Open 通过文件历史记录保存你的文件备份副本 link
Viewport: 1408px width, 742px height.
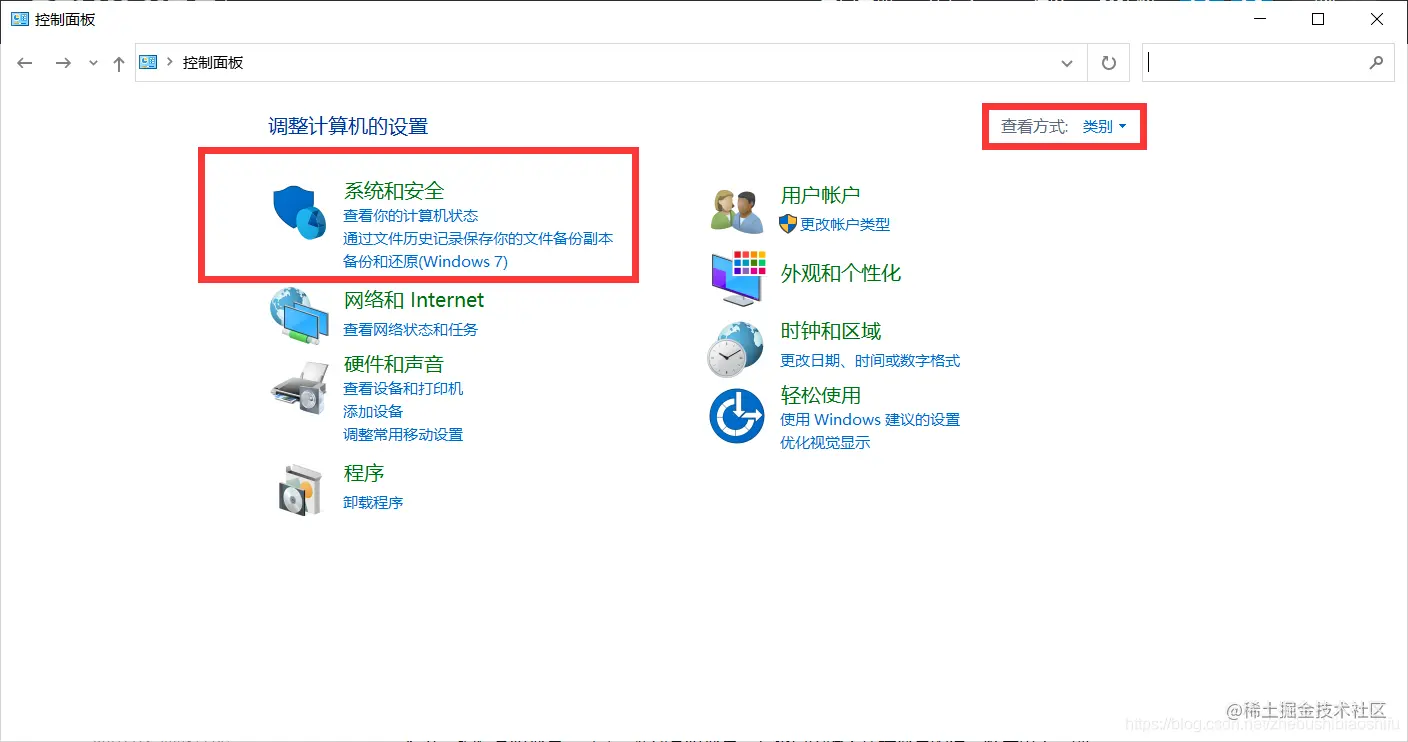[x=478, y=238]
